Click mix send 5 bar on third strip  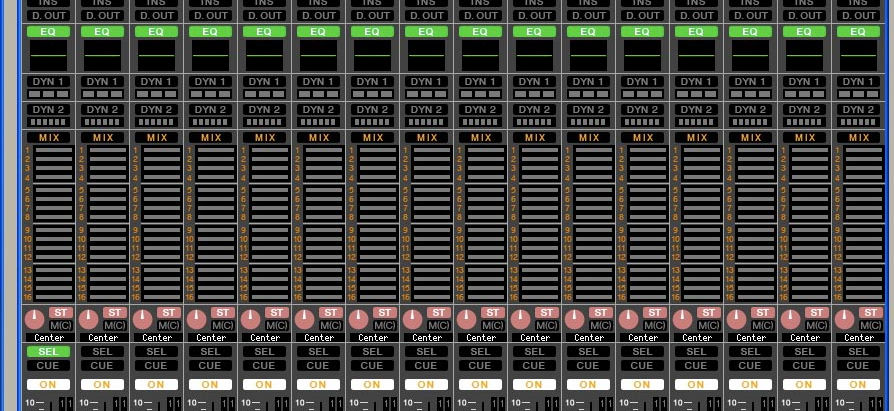pyautogui.click(x=162, y=190)
